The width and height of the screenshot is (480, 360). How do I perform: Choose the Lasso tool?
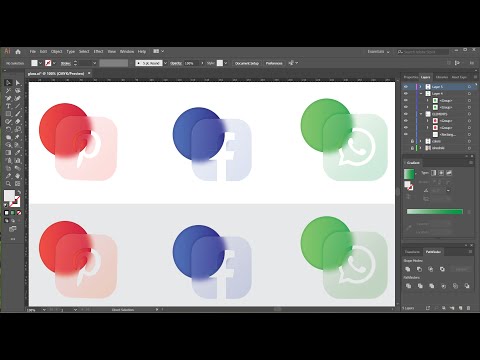tap(18, 90)
